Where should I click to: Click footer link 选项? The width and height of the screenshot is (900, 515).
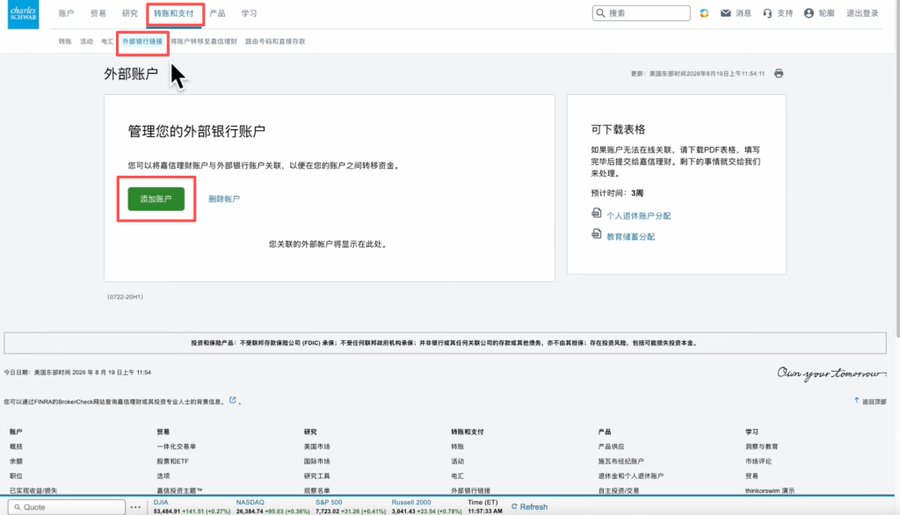[163, 476]
